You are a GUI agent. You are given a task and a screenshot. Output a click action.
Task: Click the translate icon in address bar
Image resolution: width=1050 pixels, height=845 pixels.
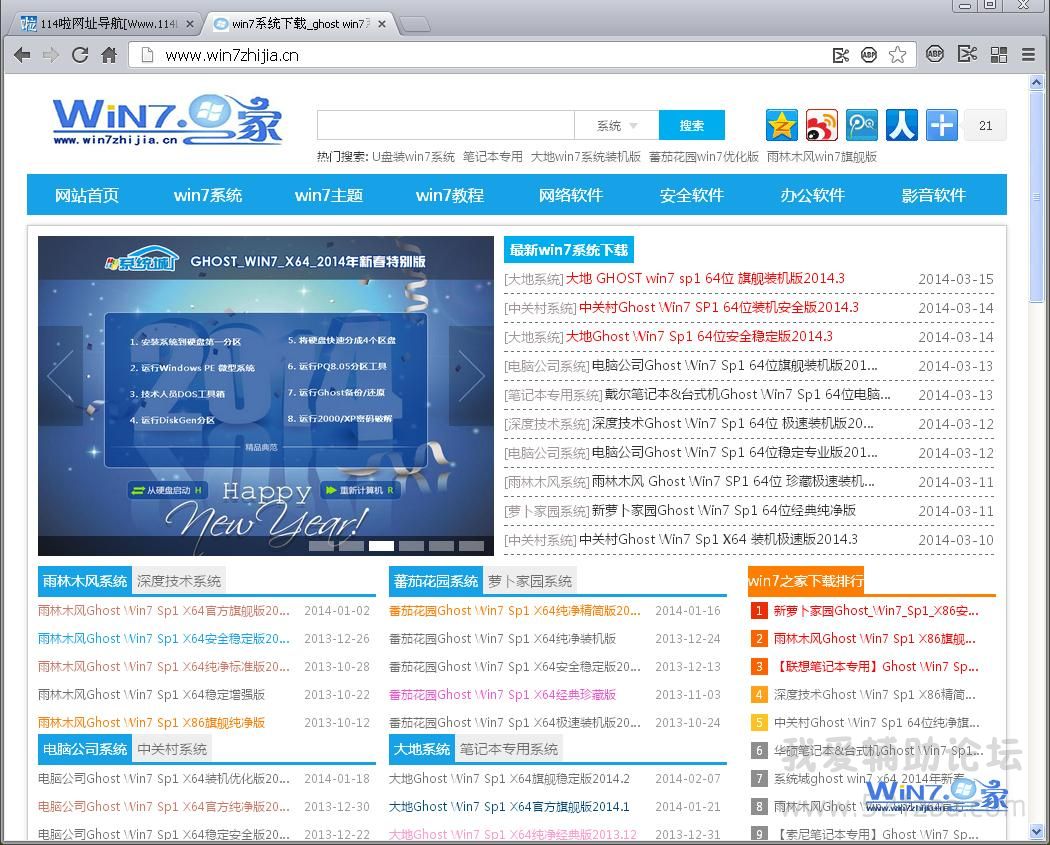pos(840,55)
